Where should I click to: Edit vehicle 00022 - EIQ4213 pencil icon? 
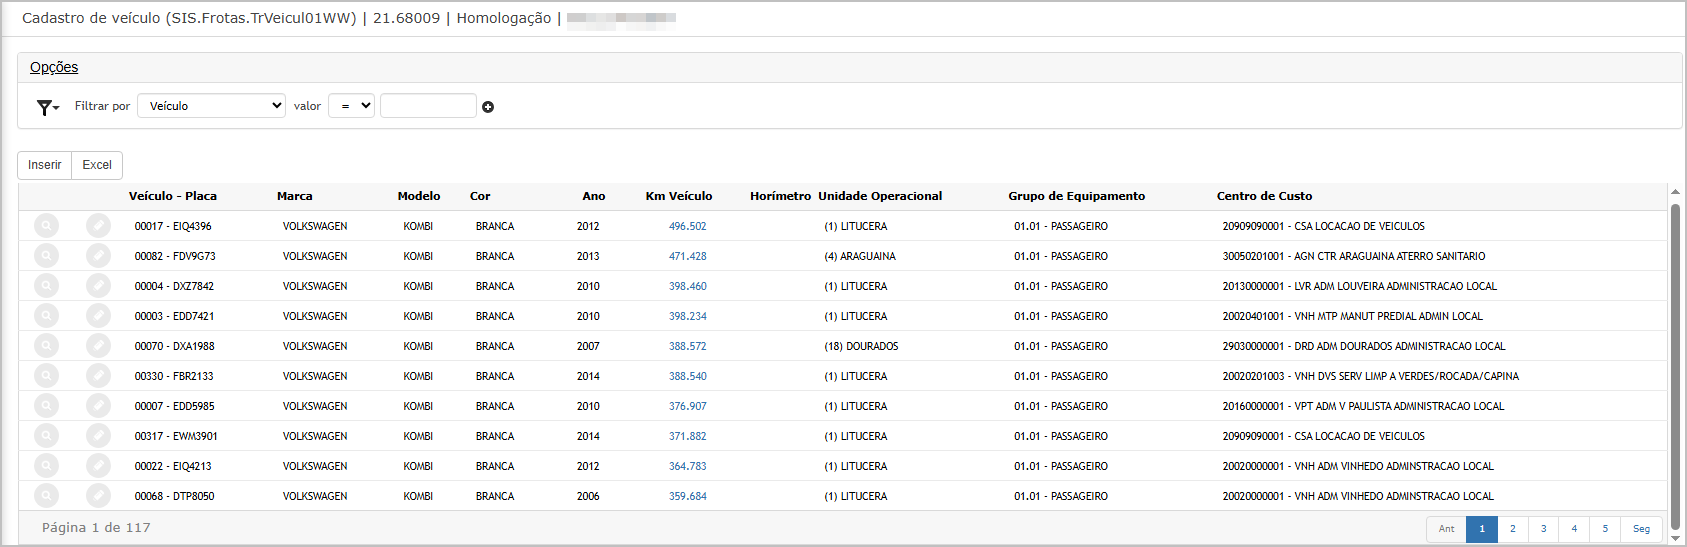click(98, 466)
